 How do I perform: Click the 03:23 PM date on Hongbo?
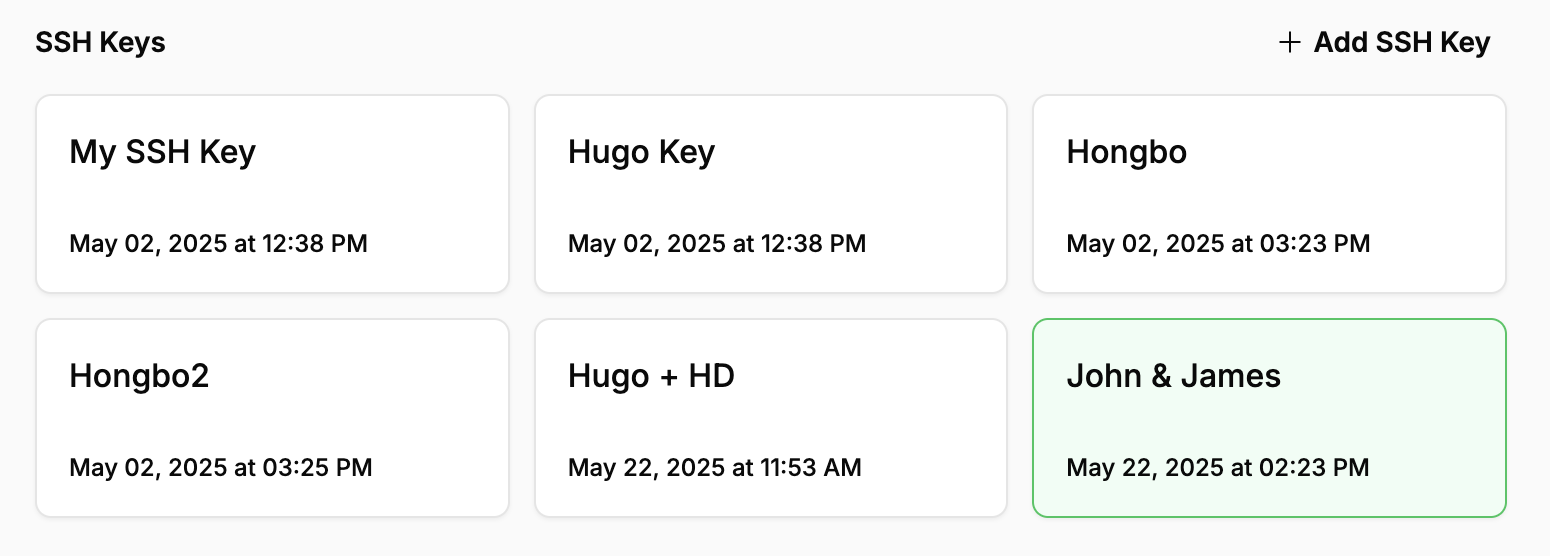pos(1218,243)
